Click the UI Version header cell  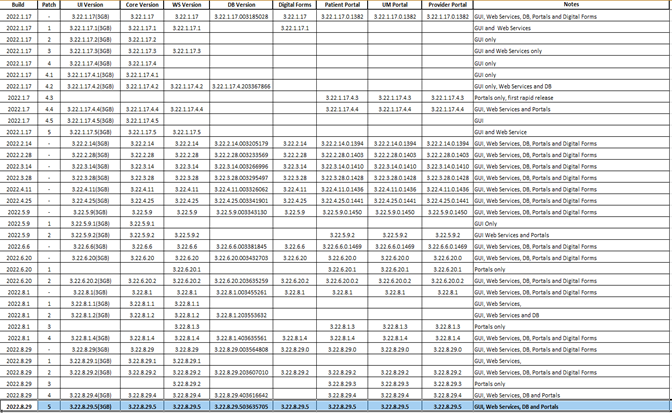pos(90,5)
